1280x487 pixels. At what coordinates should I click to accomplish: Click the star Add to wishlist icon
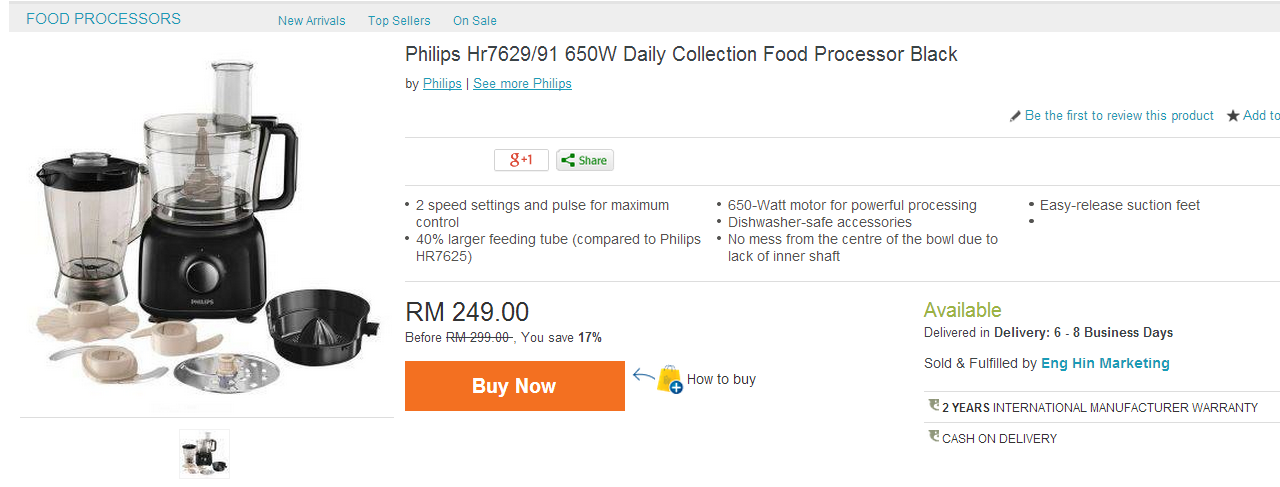pyautogui.click(x=1233, y=116)
